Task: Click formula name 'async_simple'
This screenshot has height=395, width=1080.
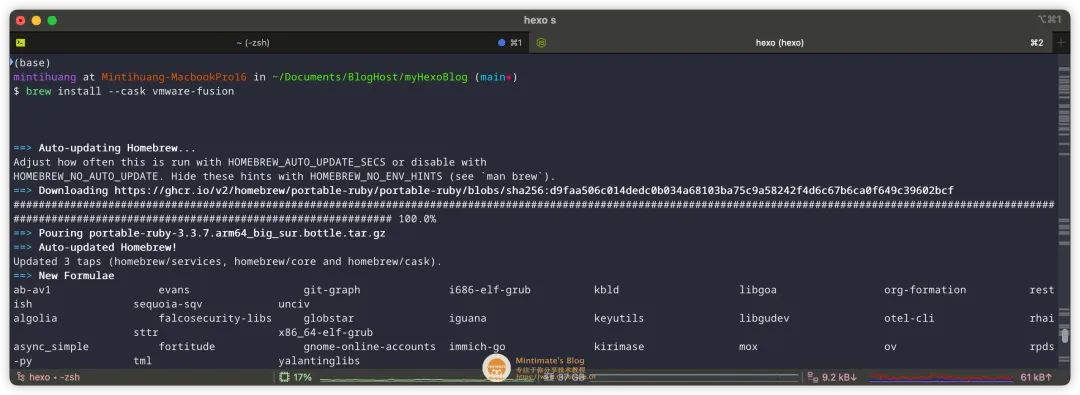Action: 51,346
